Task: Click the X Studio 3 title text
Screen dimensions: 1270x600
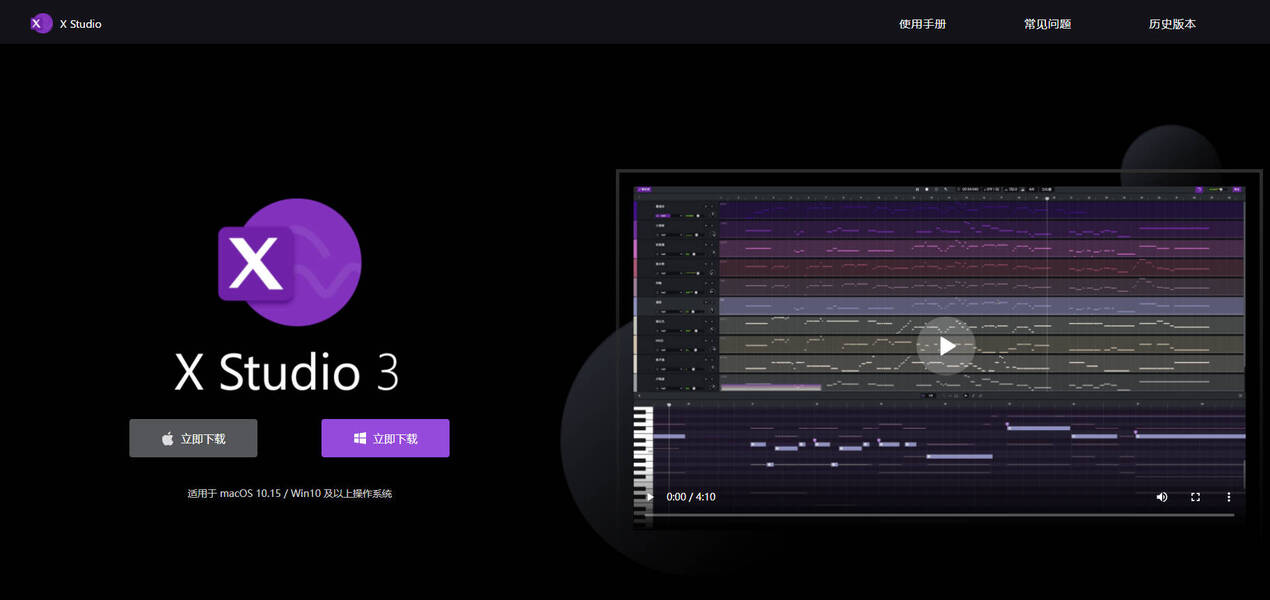Action: tap(287, 373)
